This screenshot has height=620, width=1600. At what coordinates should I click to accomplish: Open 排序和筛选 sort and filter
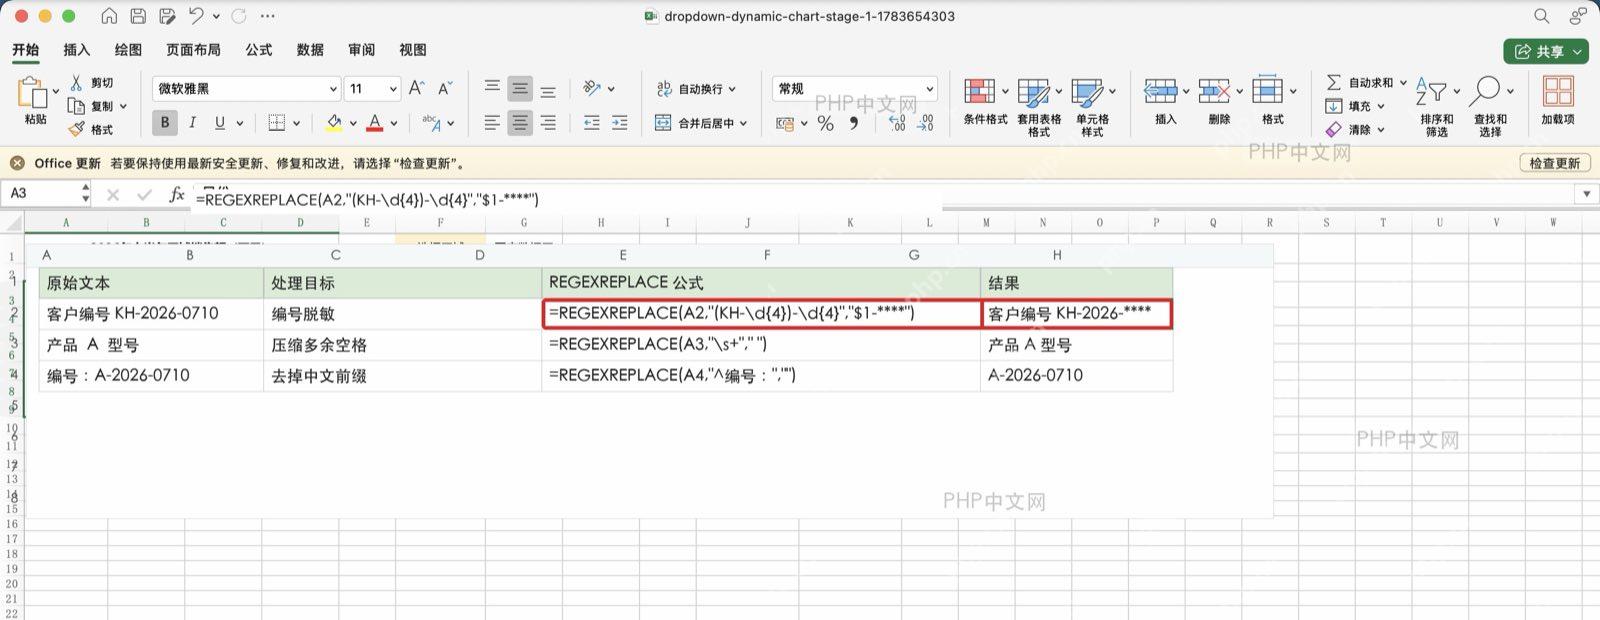[x=1437, y=106]
